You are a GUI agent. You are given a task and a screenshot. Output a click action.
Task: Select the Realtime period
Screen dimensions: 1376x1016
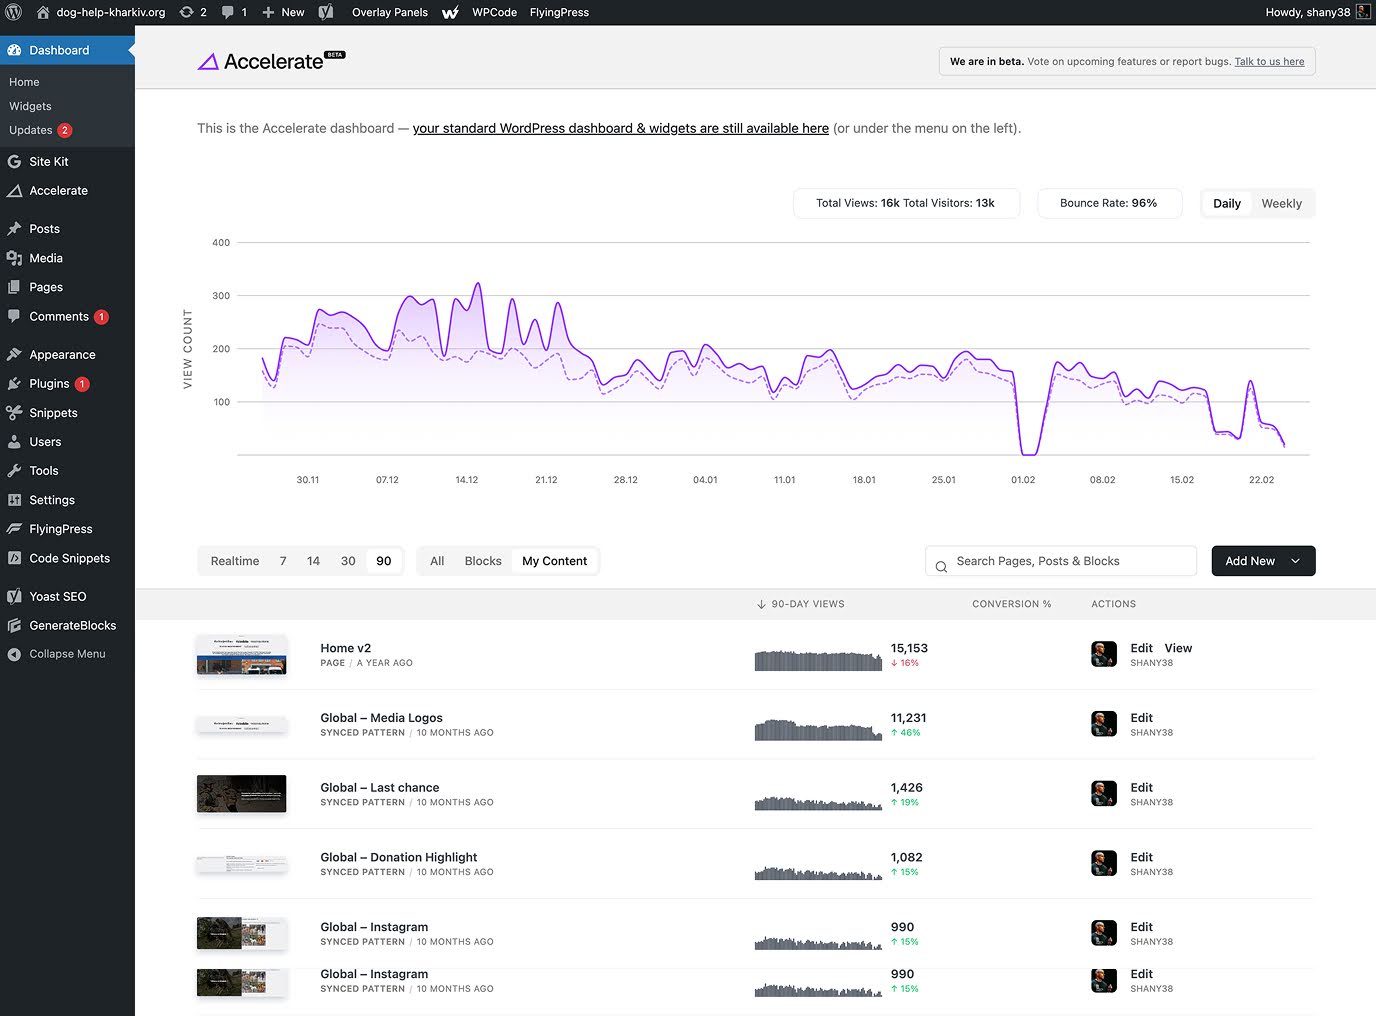pyautogui.click(x=235, y=561)
